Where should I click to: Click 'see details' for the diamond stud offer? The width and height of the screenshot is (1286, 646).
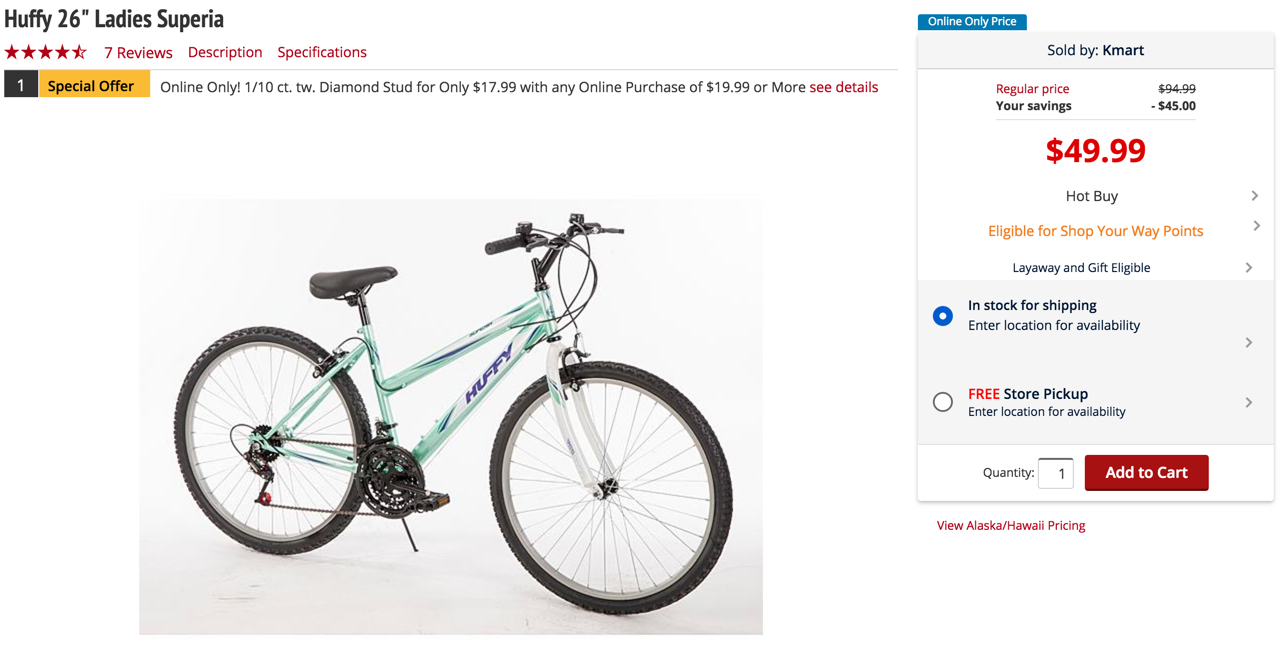click(x=843, y=87)
